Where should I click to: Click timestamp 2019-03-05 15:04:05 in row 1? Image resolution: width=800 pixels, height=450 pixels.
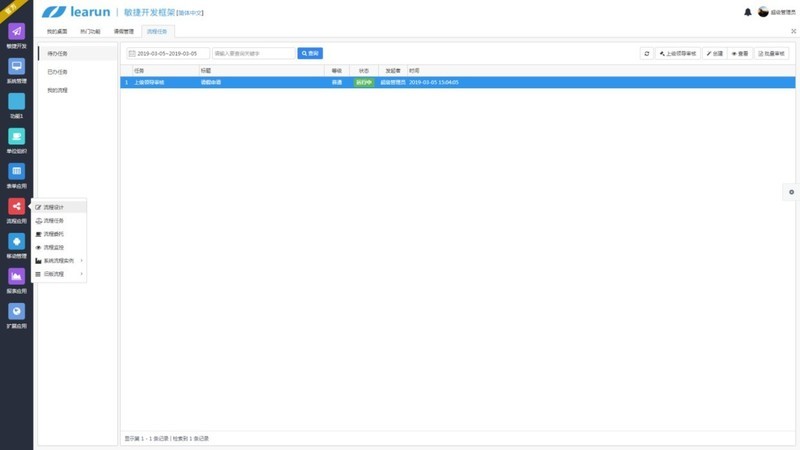click(x=434, y=82)
